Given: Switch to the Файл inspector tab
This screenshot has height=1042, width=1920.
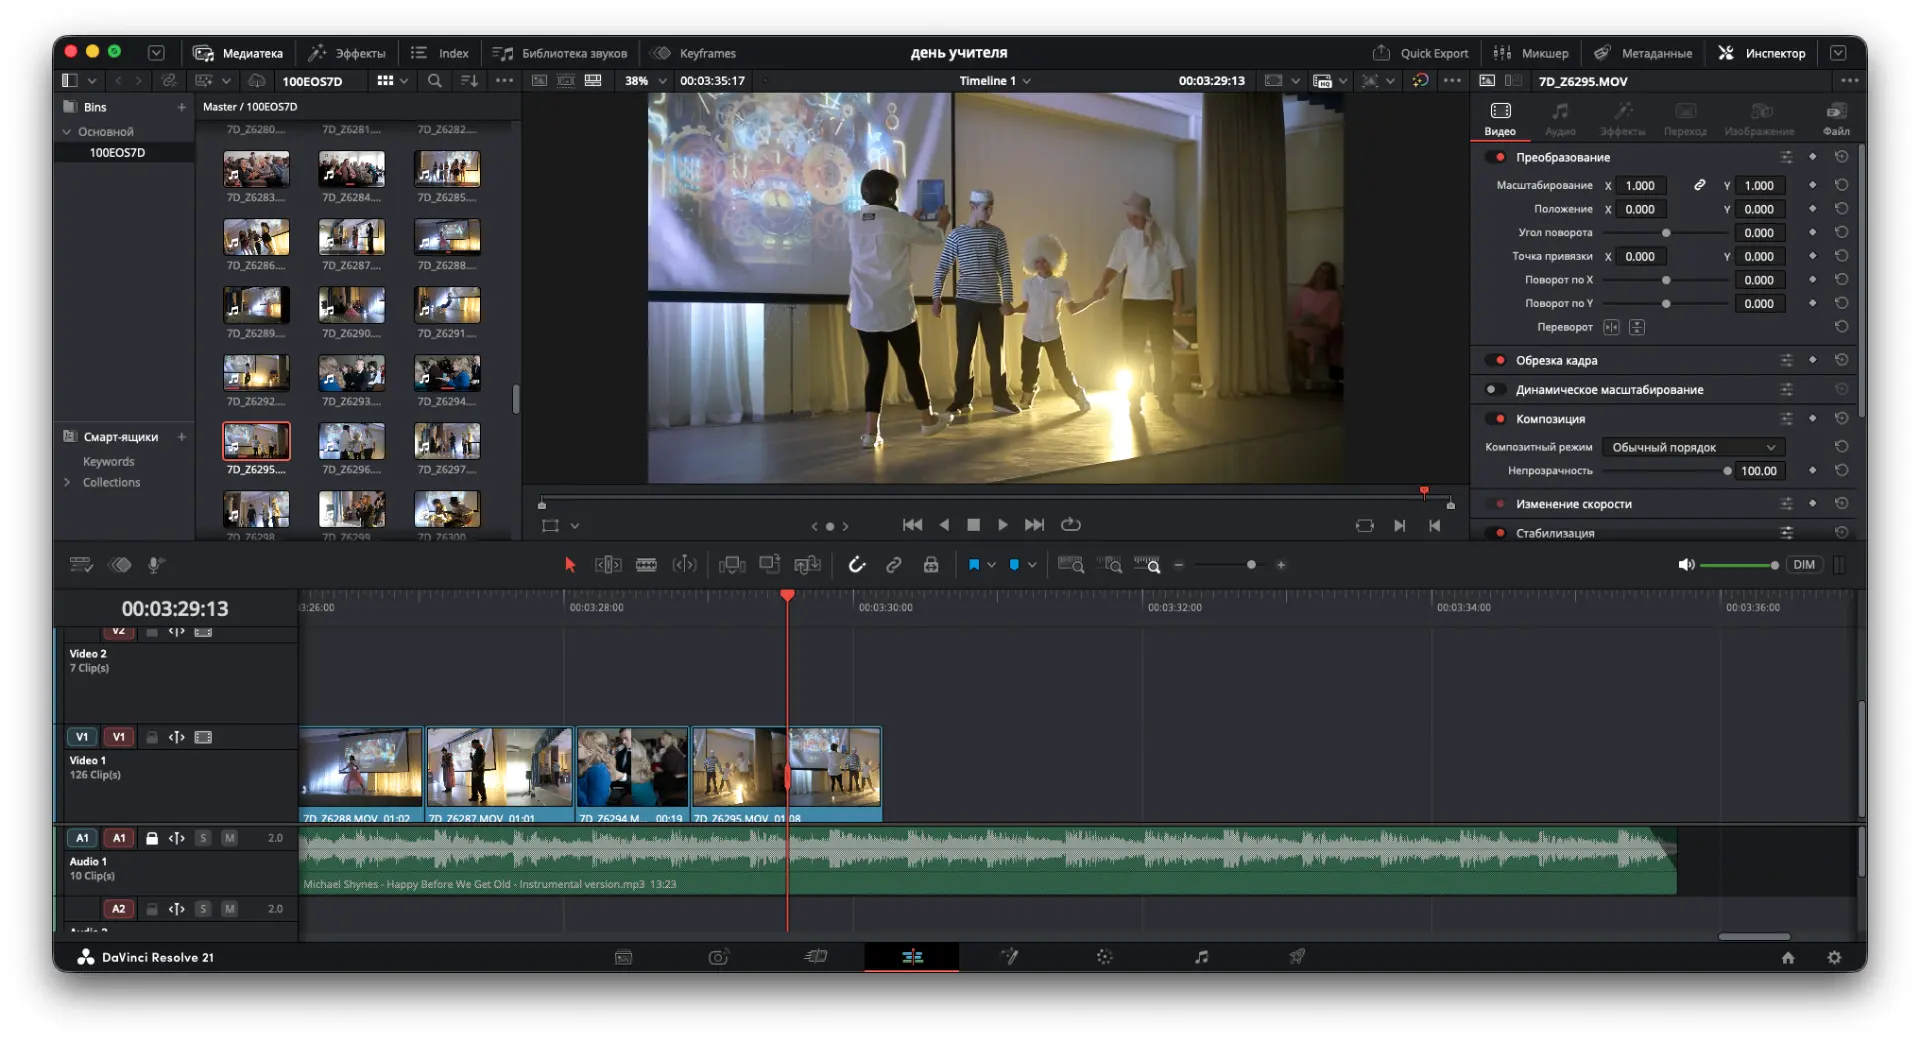Looking at the screenshot, I should click(1836, 118).
